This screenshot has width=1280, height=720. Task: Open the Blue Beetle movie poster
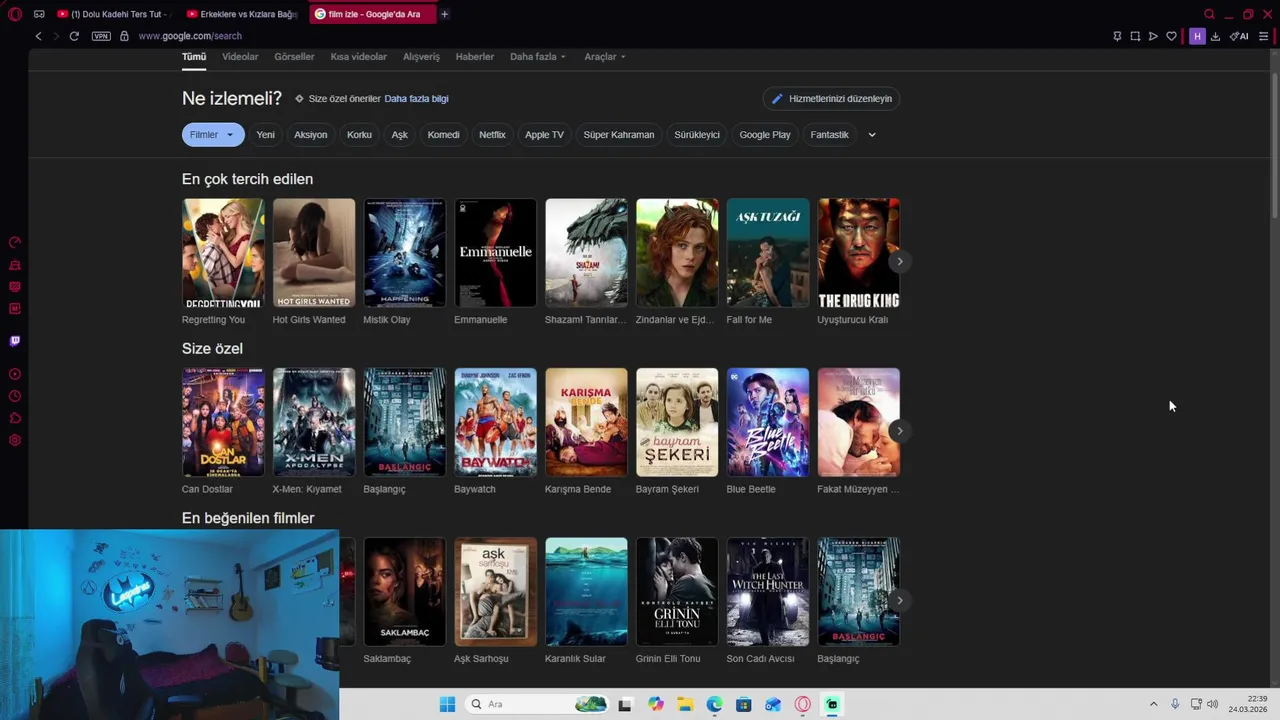(768, 422)
